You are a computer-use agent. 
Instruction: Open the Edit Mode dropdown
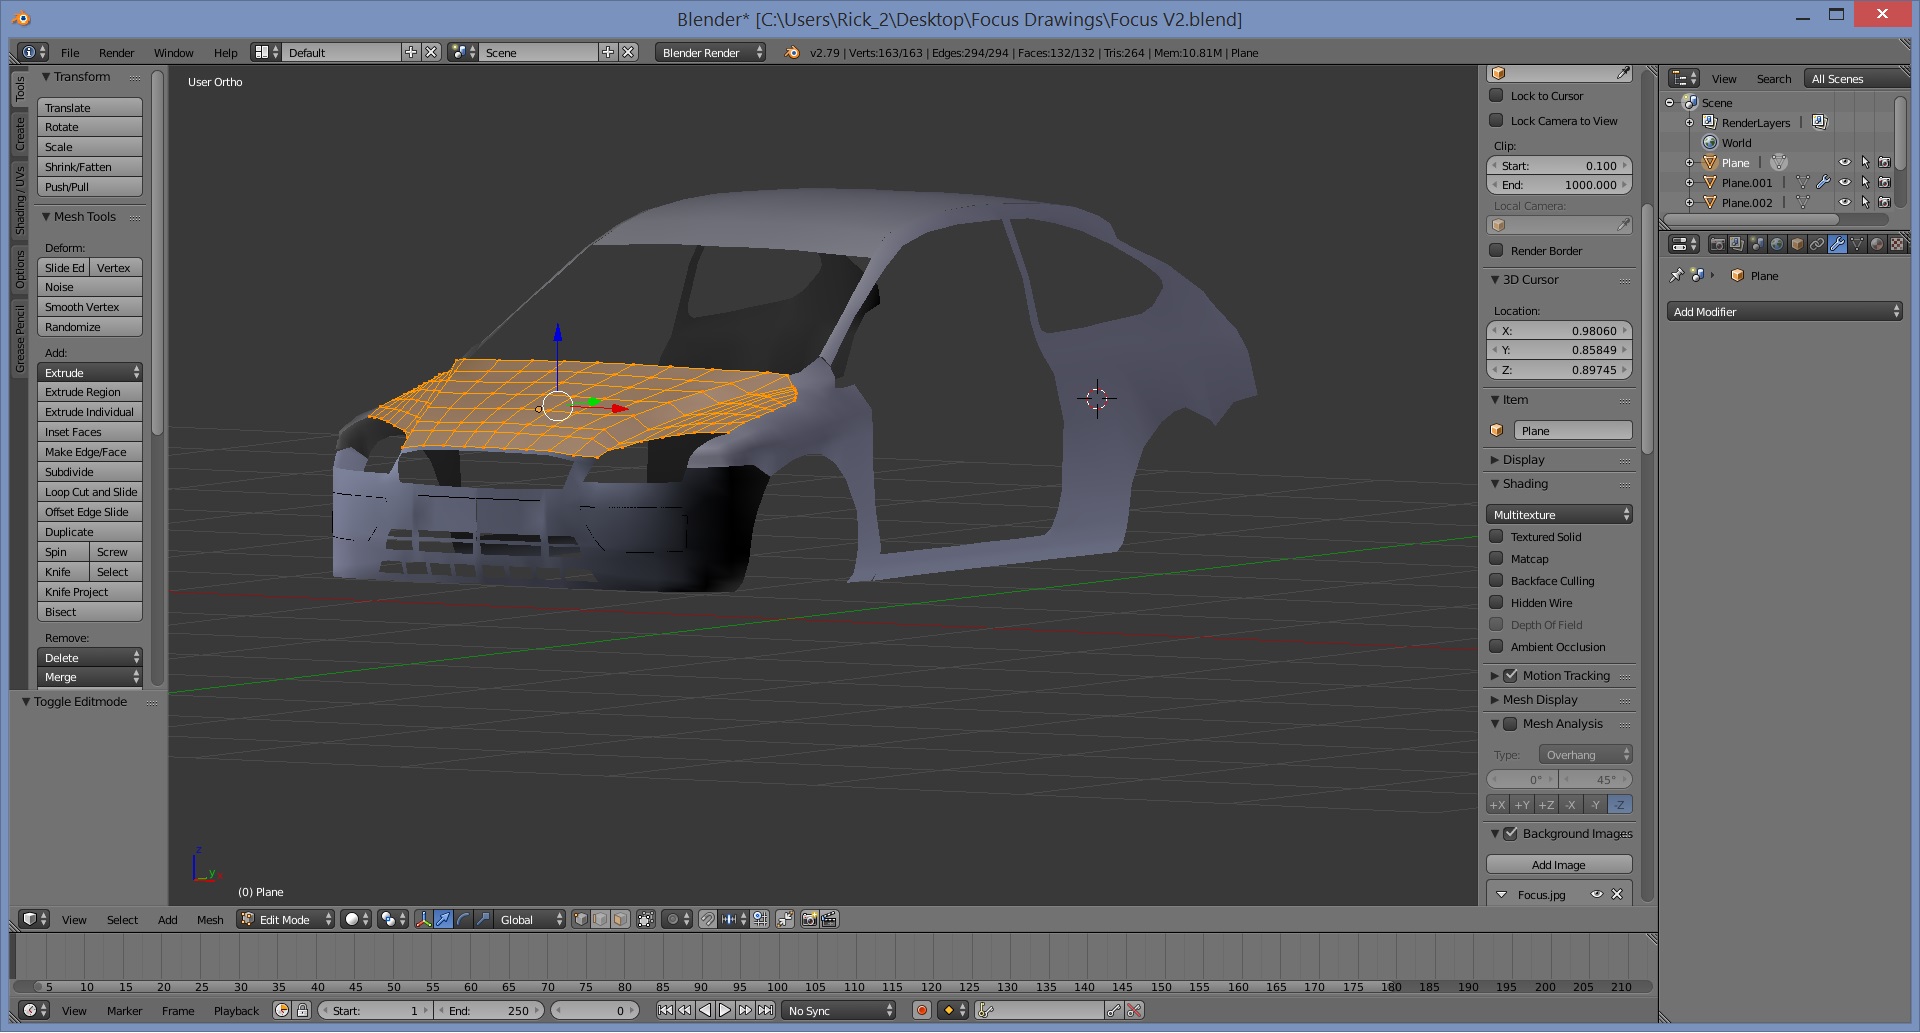coord(285,919)
